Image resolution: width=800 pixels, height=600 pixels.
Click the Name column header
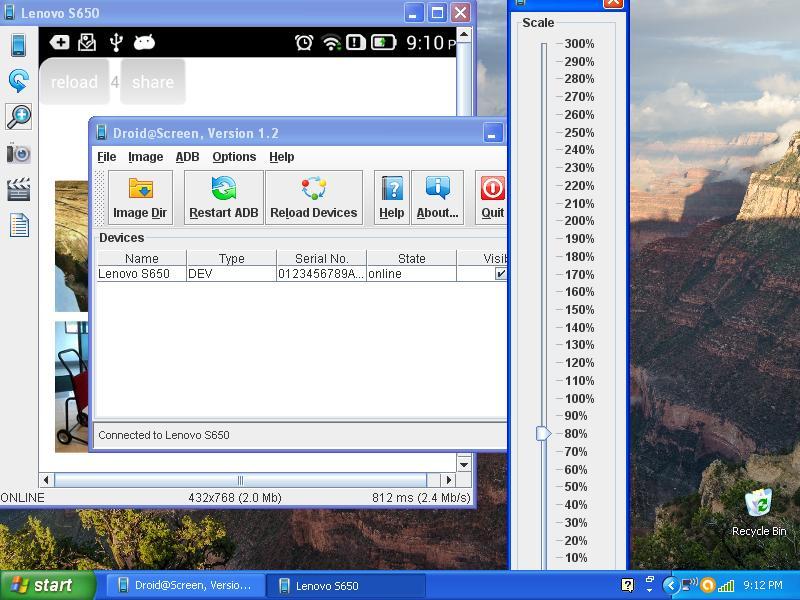coord(142,258)
